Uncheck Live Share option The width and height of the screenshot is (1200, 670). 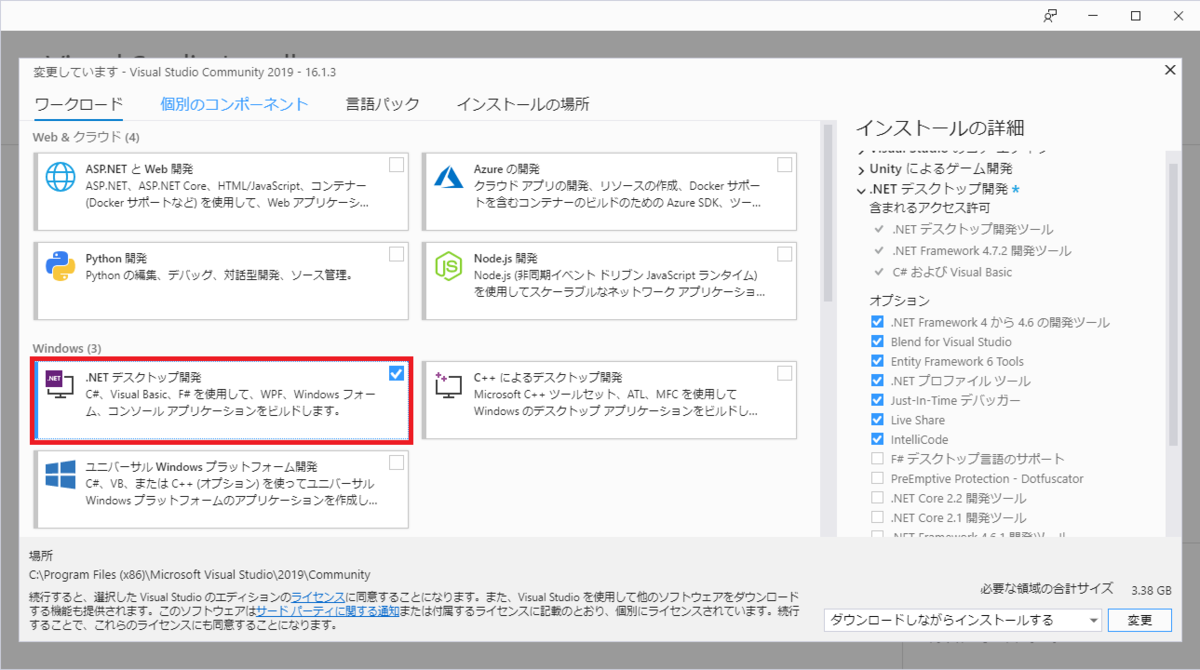(x=877, y=420)
